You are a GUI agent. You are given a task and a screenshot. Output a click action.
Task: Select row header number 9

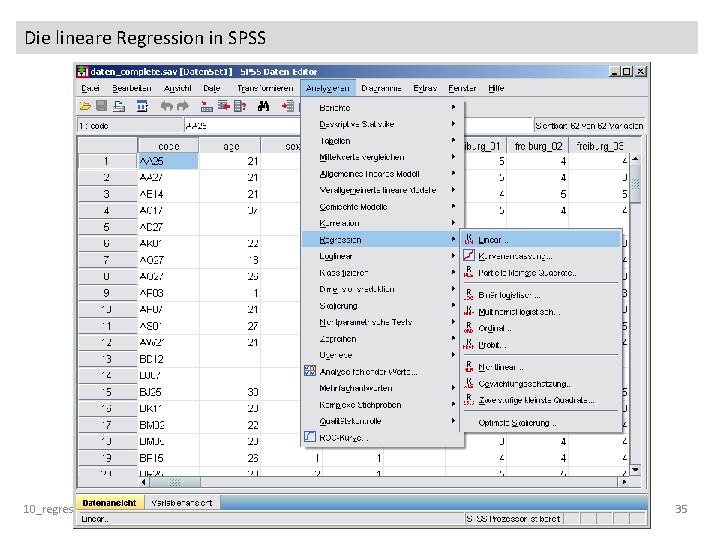coord(107,293)
